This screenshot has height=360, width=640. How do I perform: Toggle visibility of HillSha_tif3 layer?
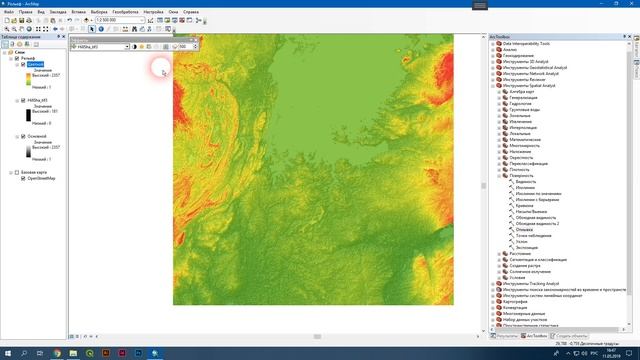pos(23,100)
